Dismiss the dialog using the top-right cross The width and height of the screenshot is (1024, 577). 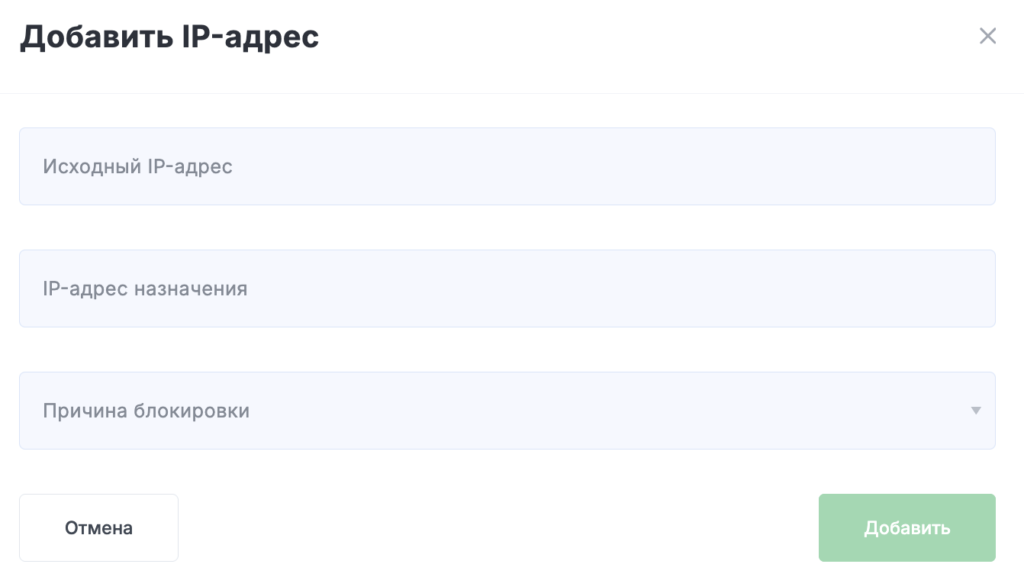[987, 37]
